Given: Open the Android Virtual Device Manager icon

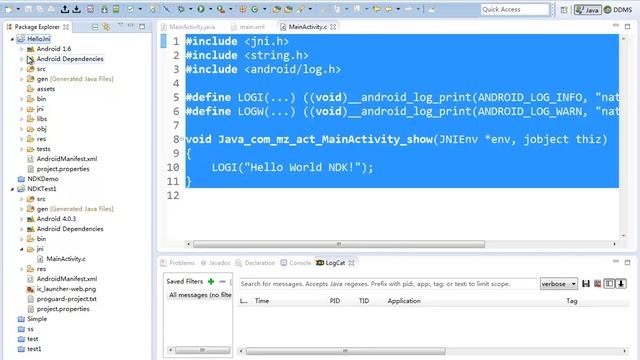Looking at the screenshot, I should point(116,9).
